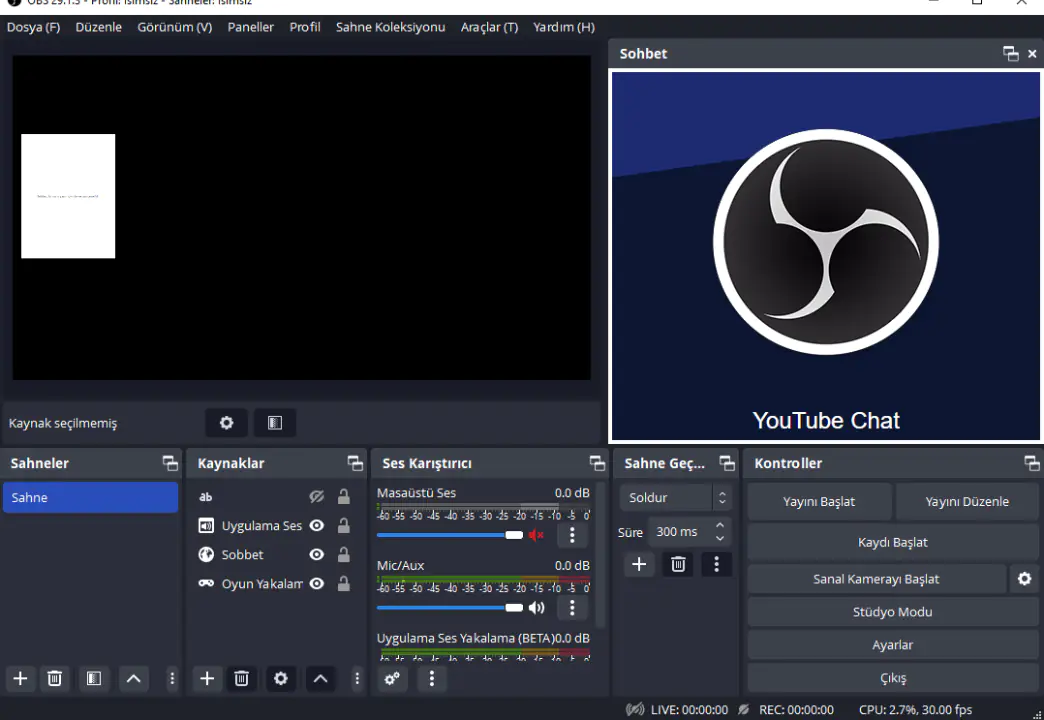Viewport: 1044px width, 720px height.
Task: Open transition properties three-dot menu
Action: coord(716,564)
